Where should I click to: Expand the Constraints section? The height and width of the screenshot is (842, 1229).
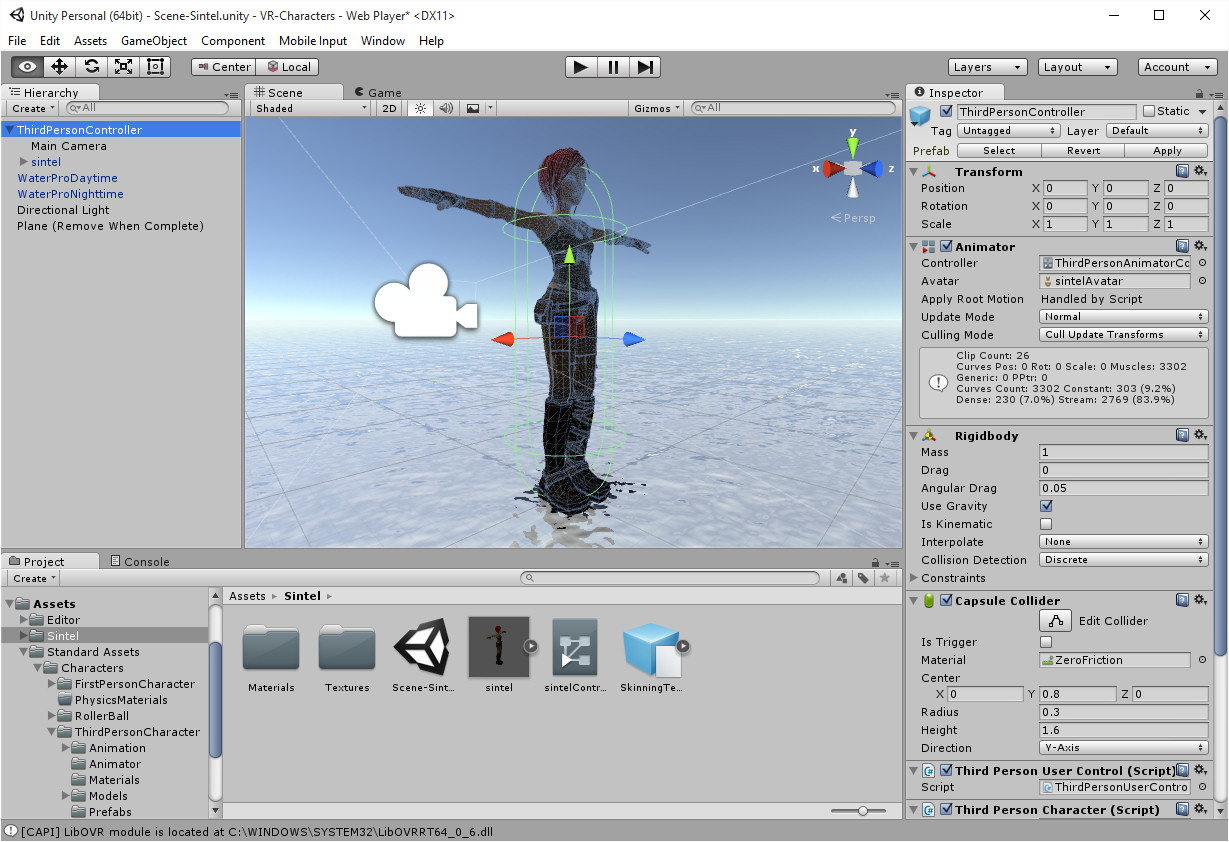pyautogui.click(x=914, y=578)
